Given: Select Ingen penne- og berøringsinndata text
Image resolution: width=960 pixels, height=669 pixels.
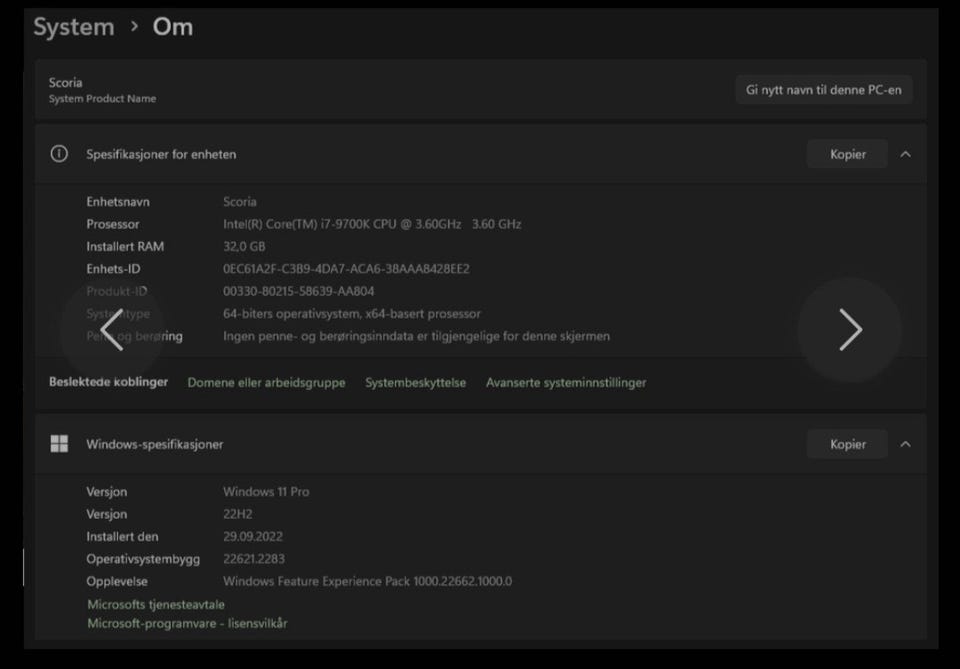Looking at the screenshot, I should (416, 336).
